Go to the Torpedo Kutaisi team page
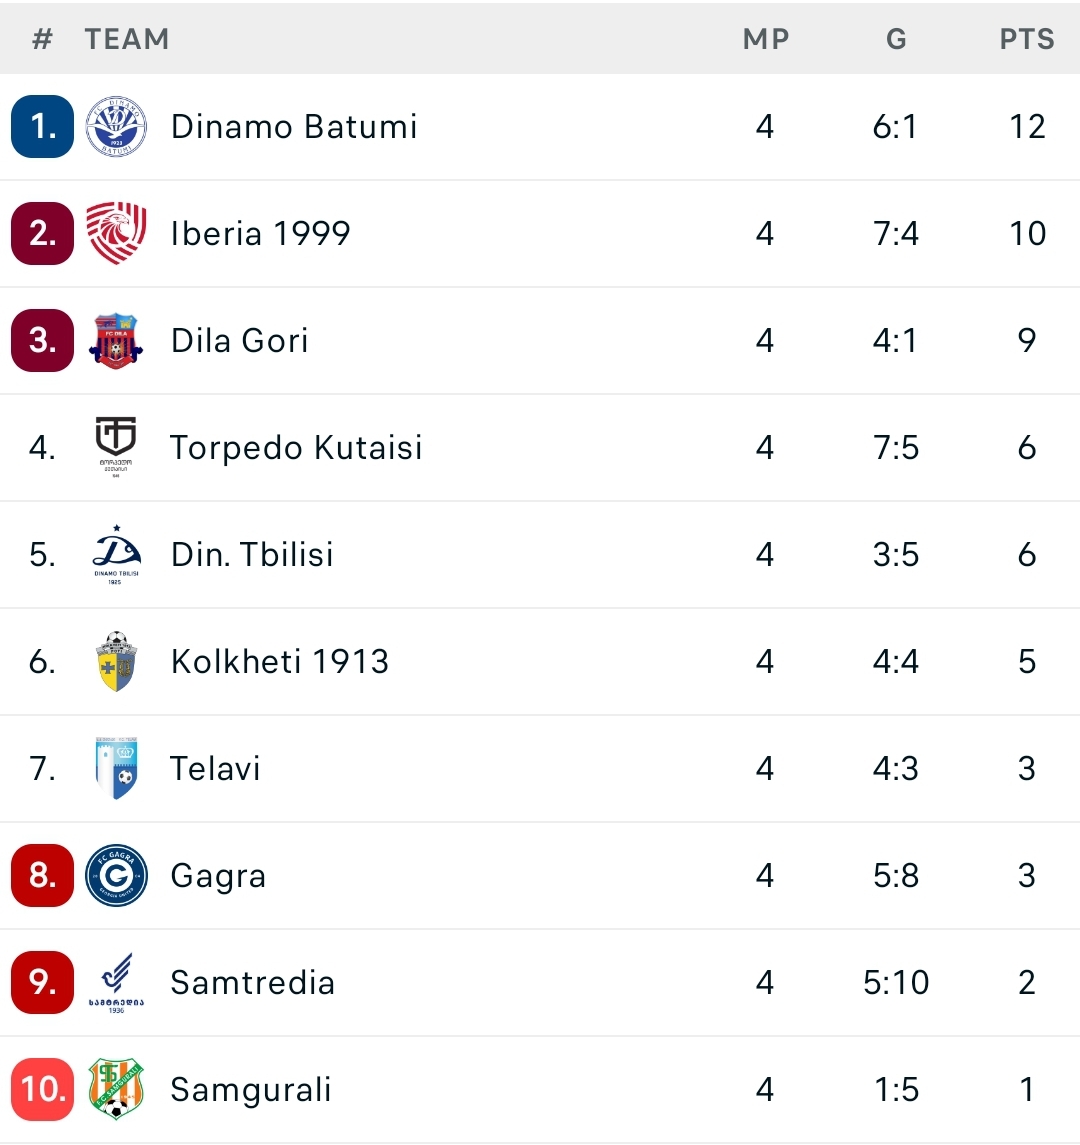The image size is (1080, 1145). [x=296, y=447]
